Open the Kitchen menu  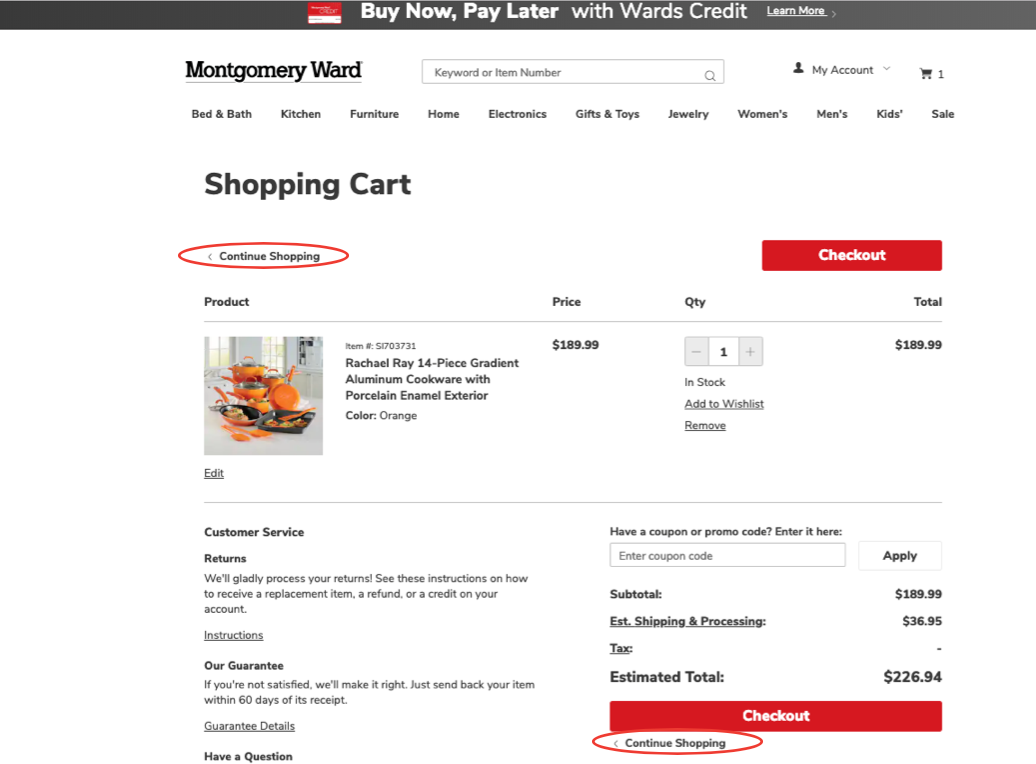[301, 114]
